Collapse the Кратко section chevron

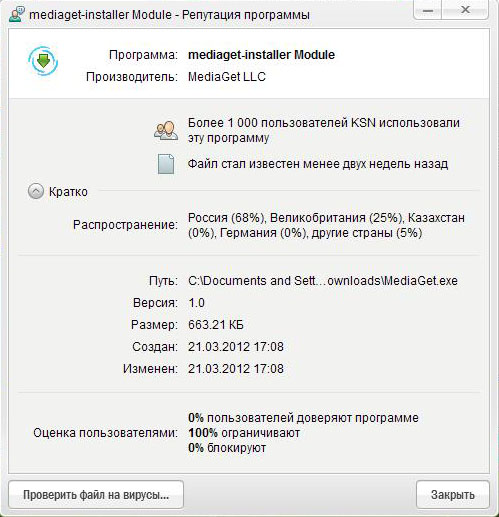click(x=36, y=192)
